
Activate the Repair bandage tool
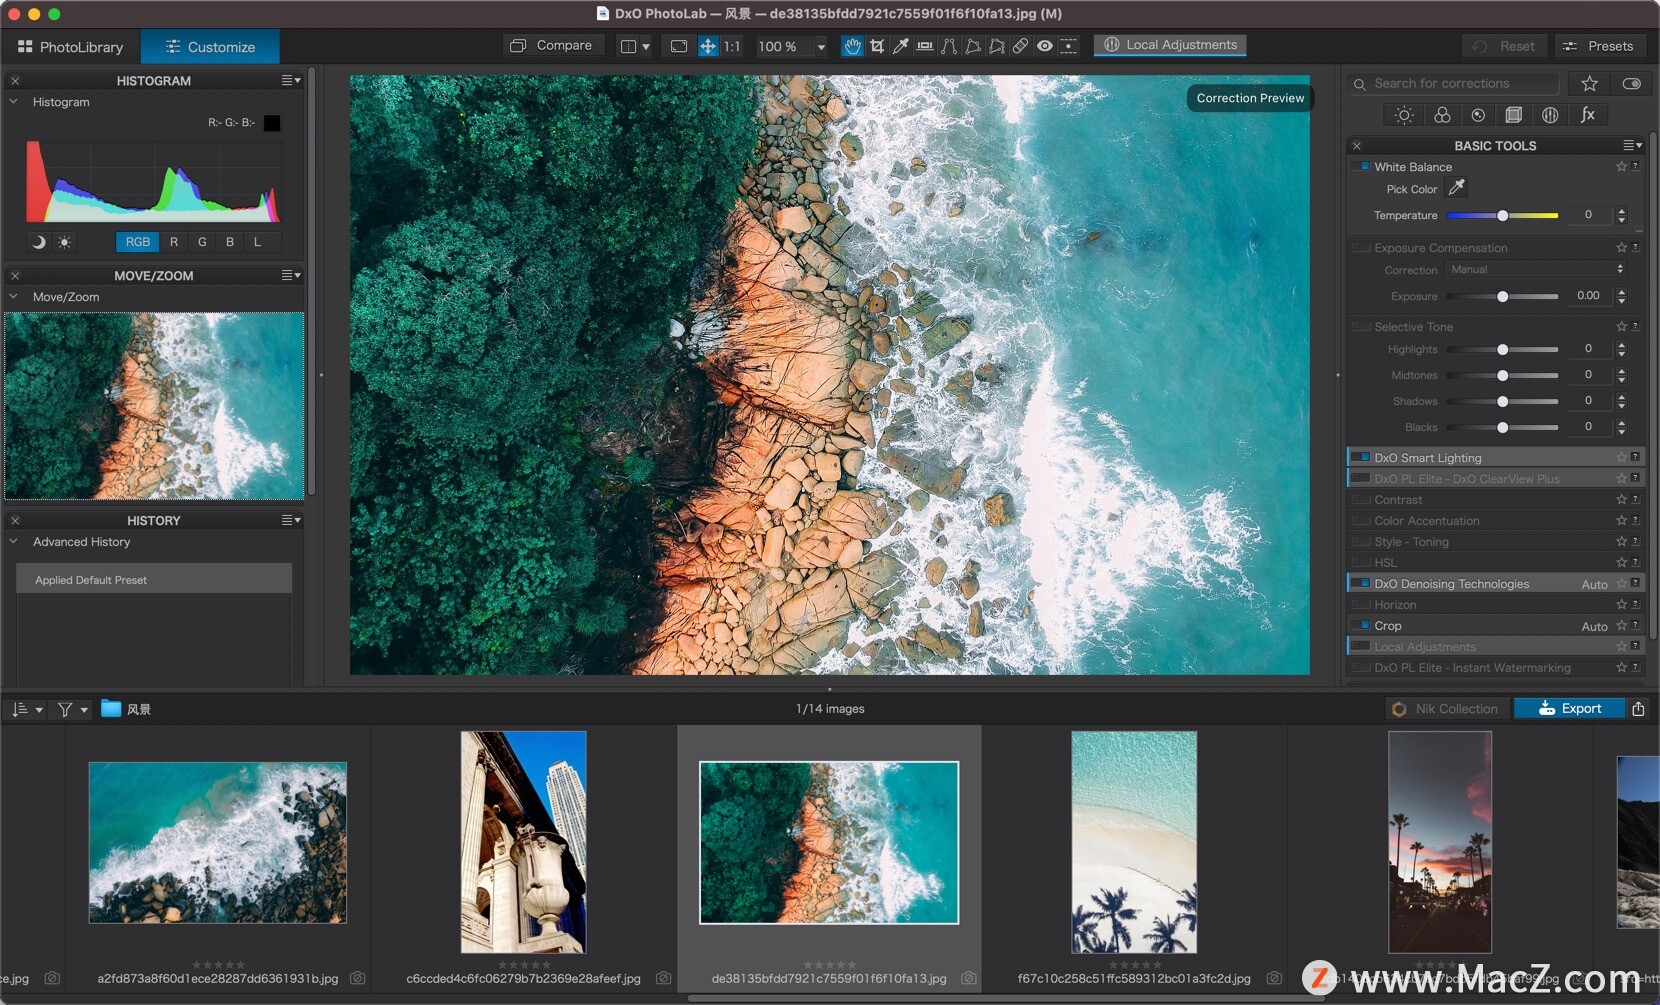click(1020, 46)
